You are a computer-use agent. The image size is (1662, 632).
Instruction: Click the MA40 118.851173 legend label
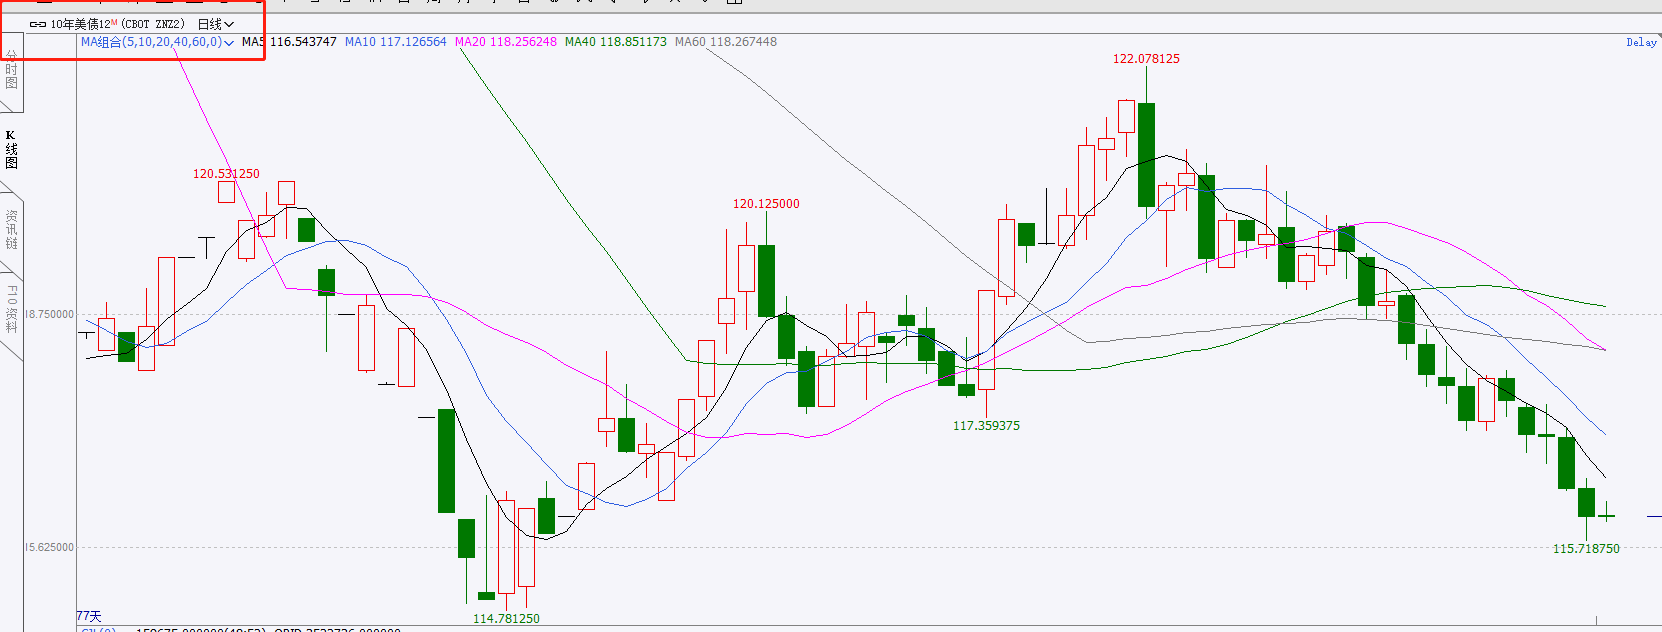click(x=616, y=42)
